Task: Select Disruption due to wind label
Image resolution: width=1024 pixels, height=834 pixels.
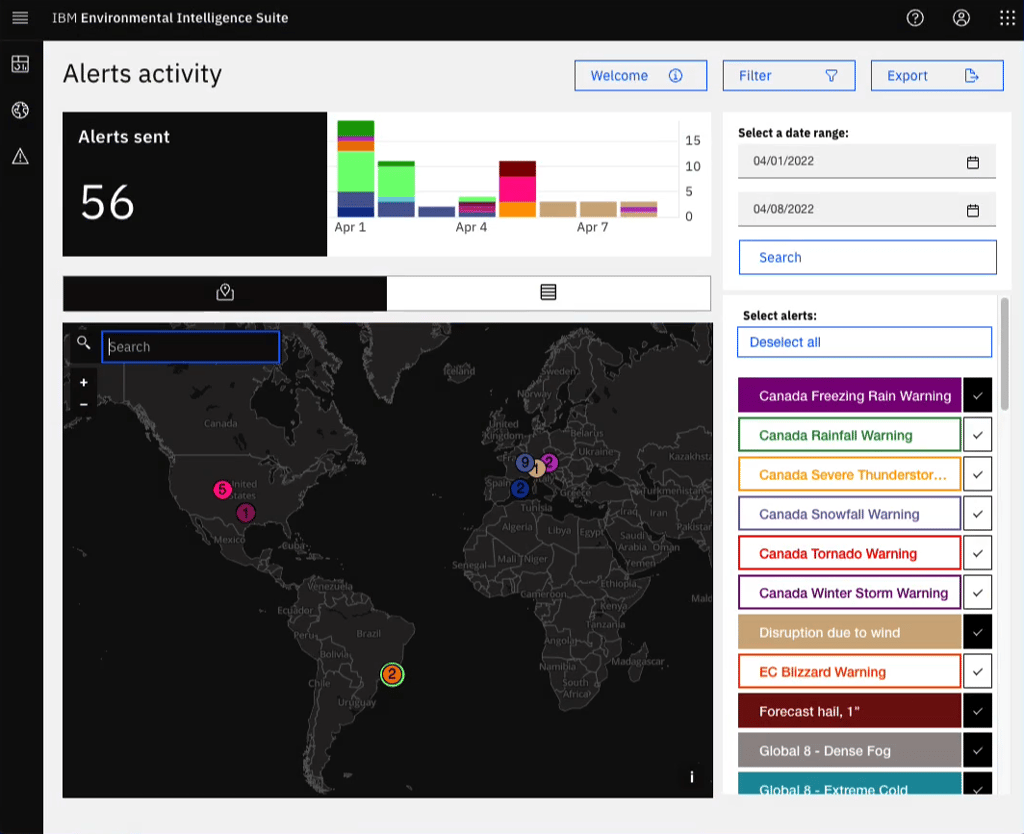Action: [850, 632]
